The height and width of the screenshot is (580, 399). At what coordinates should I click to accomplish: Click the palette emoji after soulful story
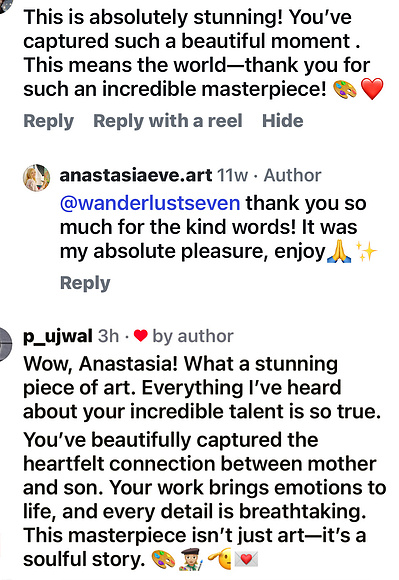coord(163,559)
